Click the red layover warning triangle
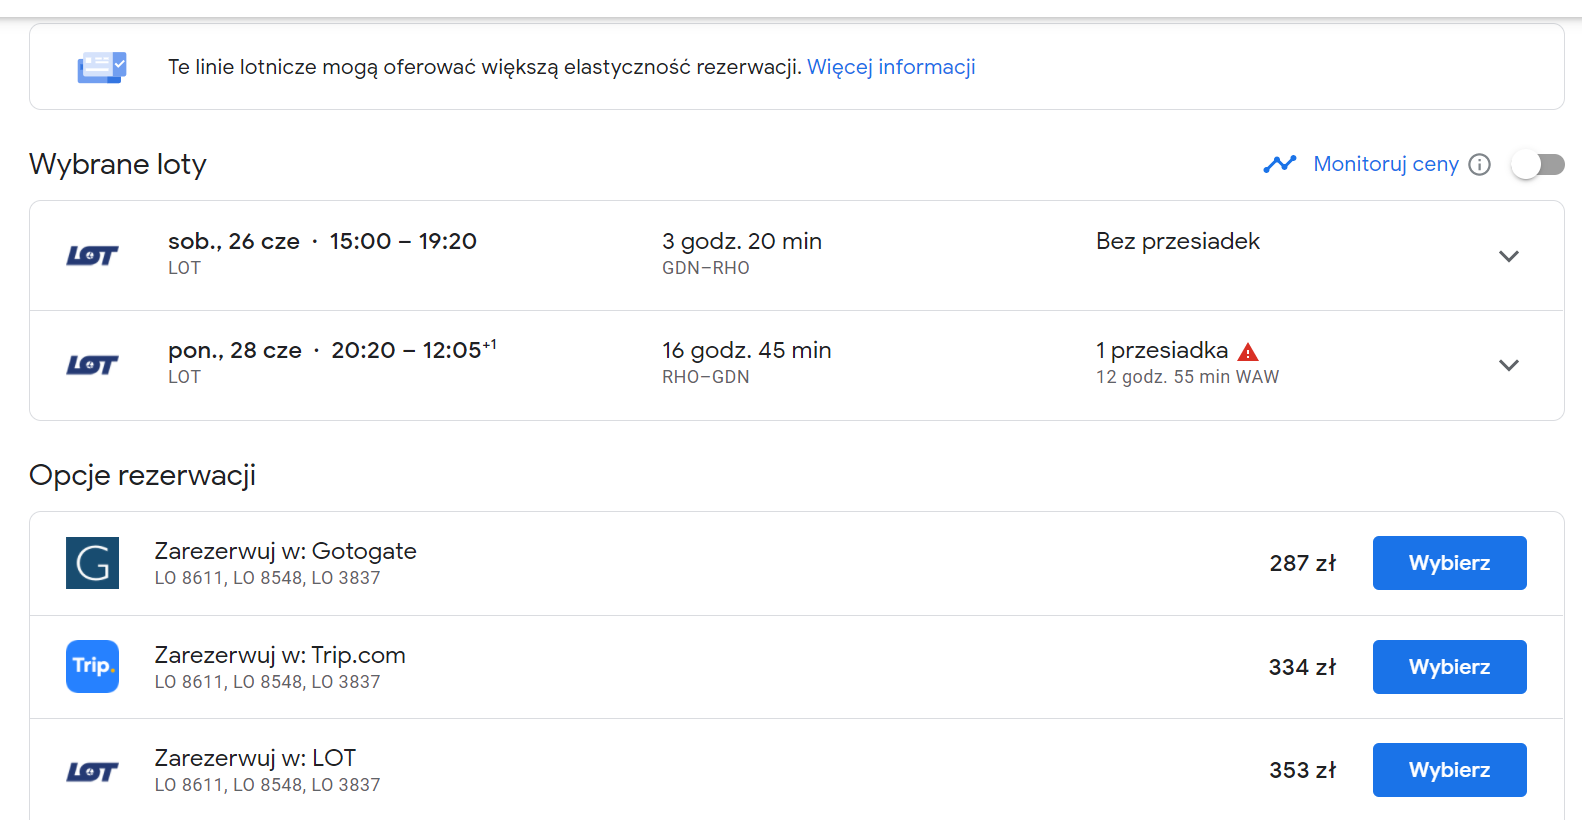This screenshot has height=820, width=1582. (x=1247, y=352)
